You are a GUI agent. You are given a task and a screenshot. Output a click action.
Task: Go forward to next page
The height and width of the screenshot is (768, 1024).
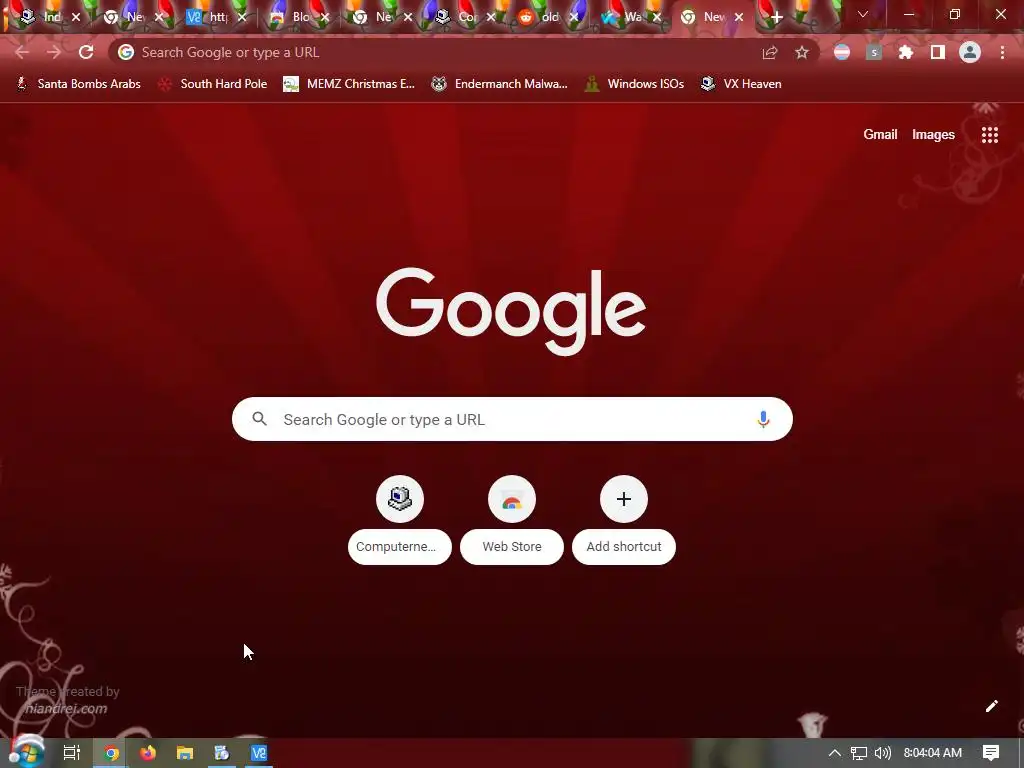click(x=54, y=52)
